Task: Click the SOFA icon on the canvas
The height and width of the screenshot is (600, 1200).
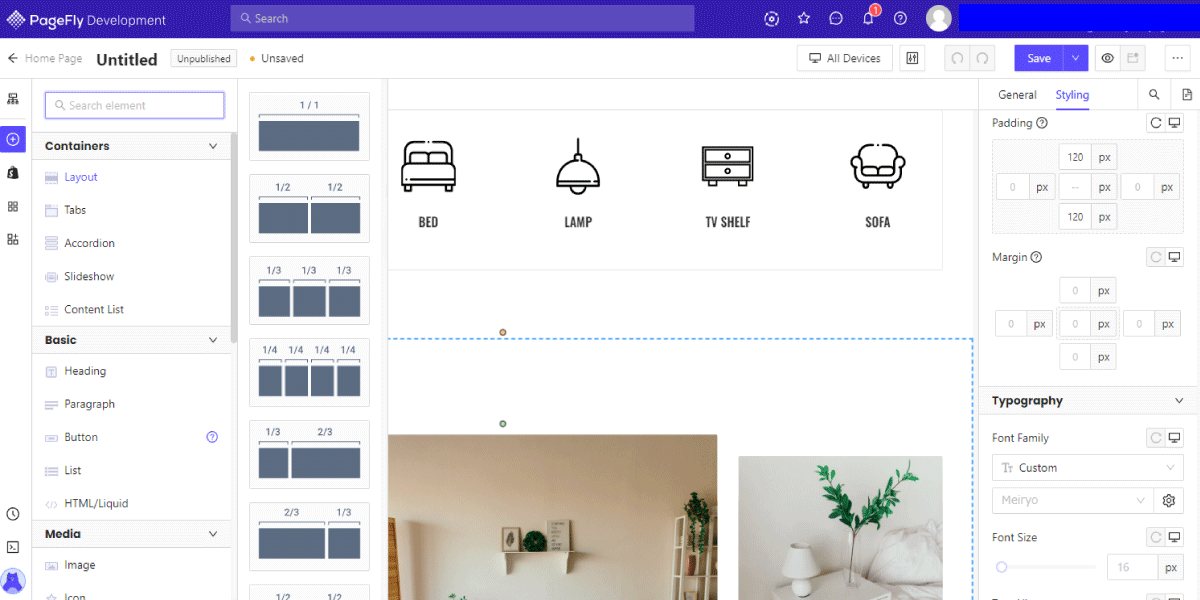Action: pyautogui.click(x=877, y=166)
